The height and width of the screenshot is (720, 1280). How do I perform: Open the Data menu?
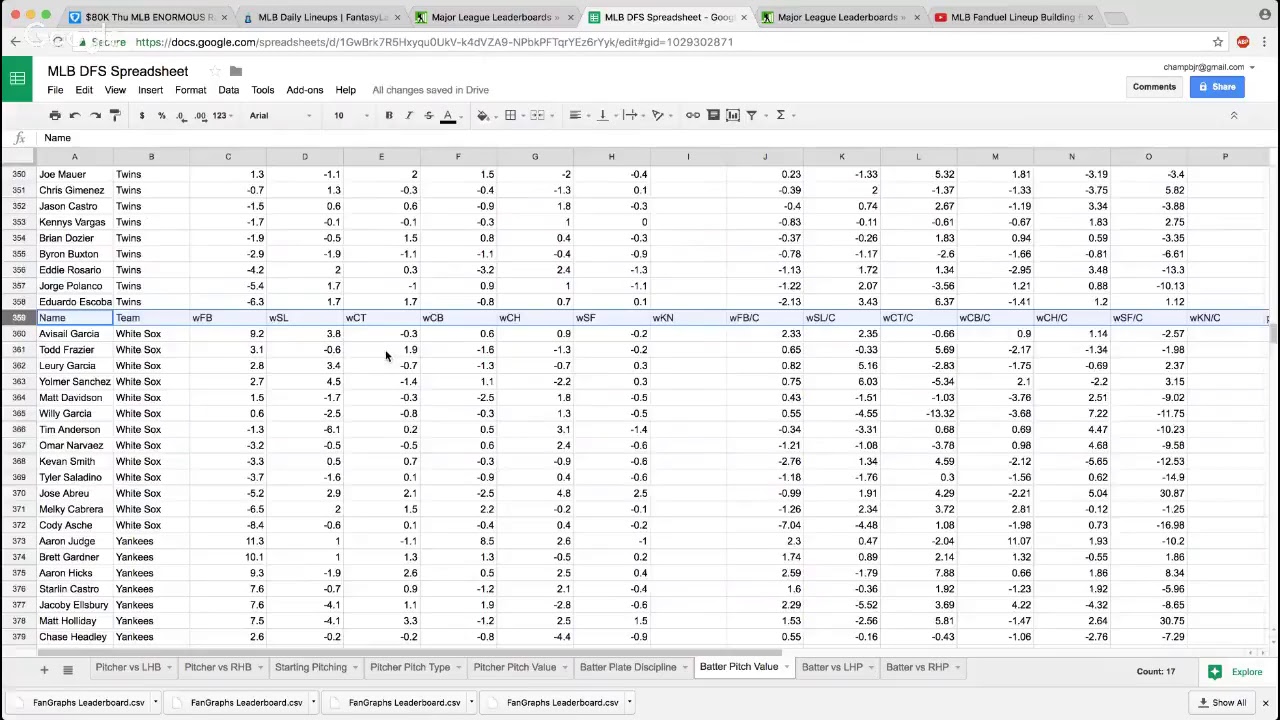(228, 90)
